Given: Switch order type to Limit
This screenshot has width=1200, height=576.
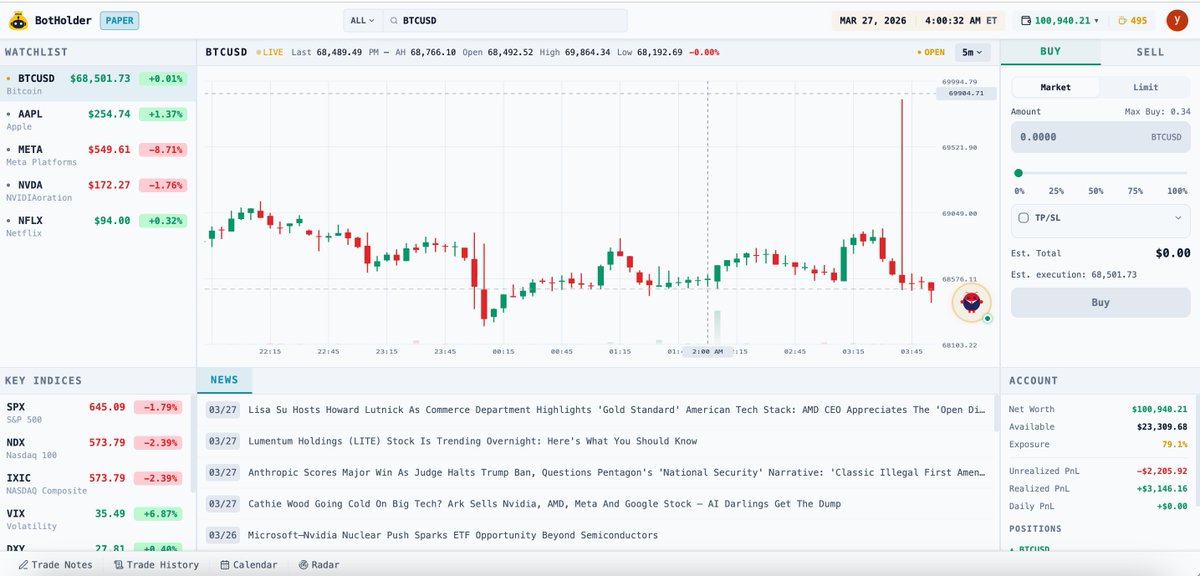Looking at the screenshot, I should tap(1143, 87).
